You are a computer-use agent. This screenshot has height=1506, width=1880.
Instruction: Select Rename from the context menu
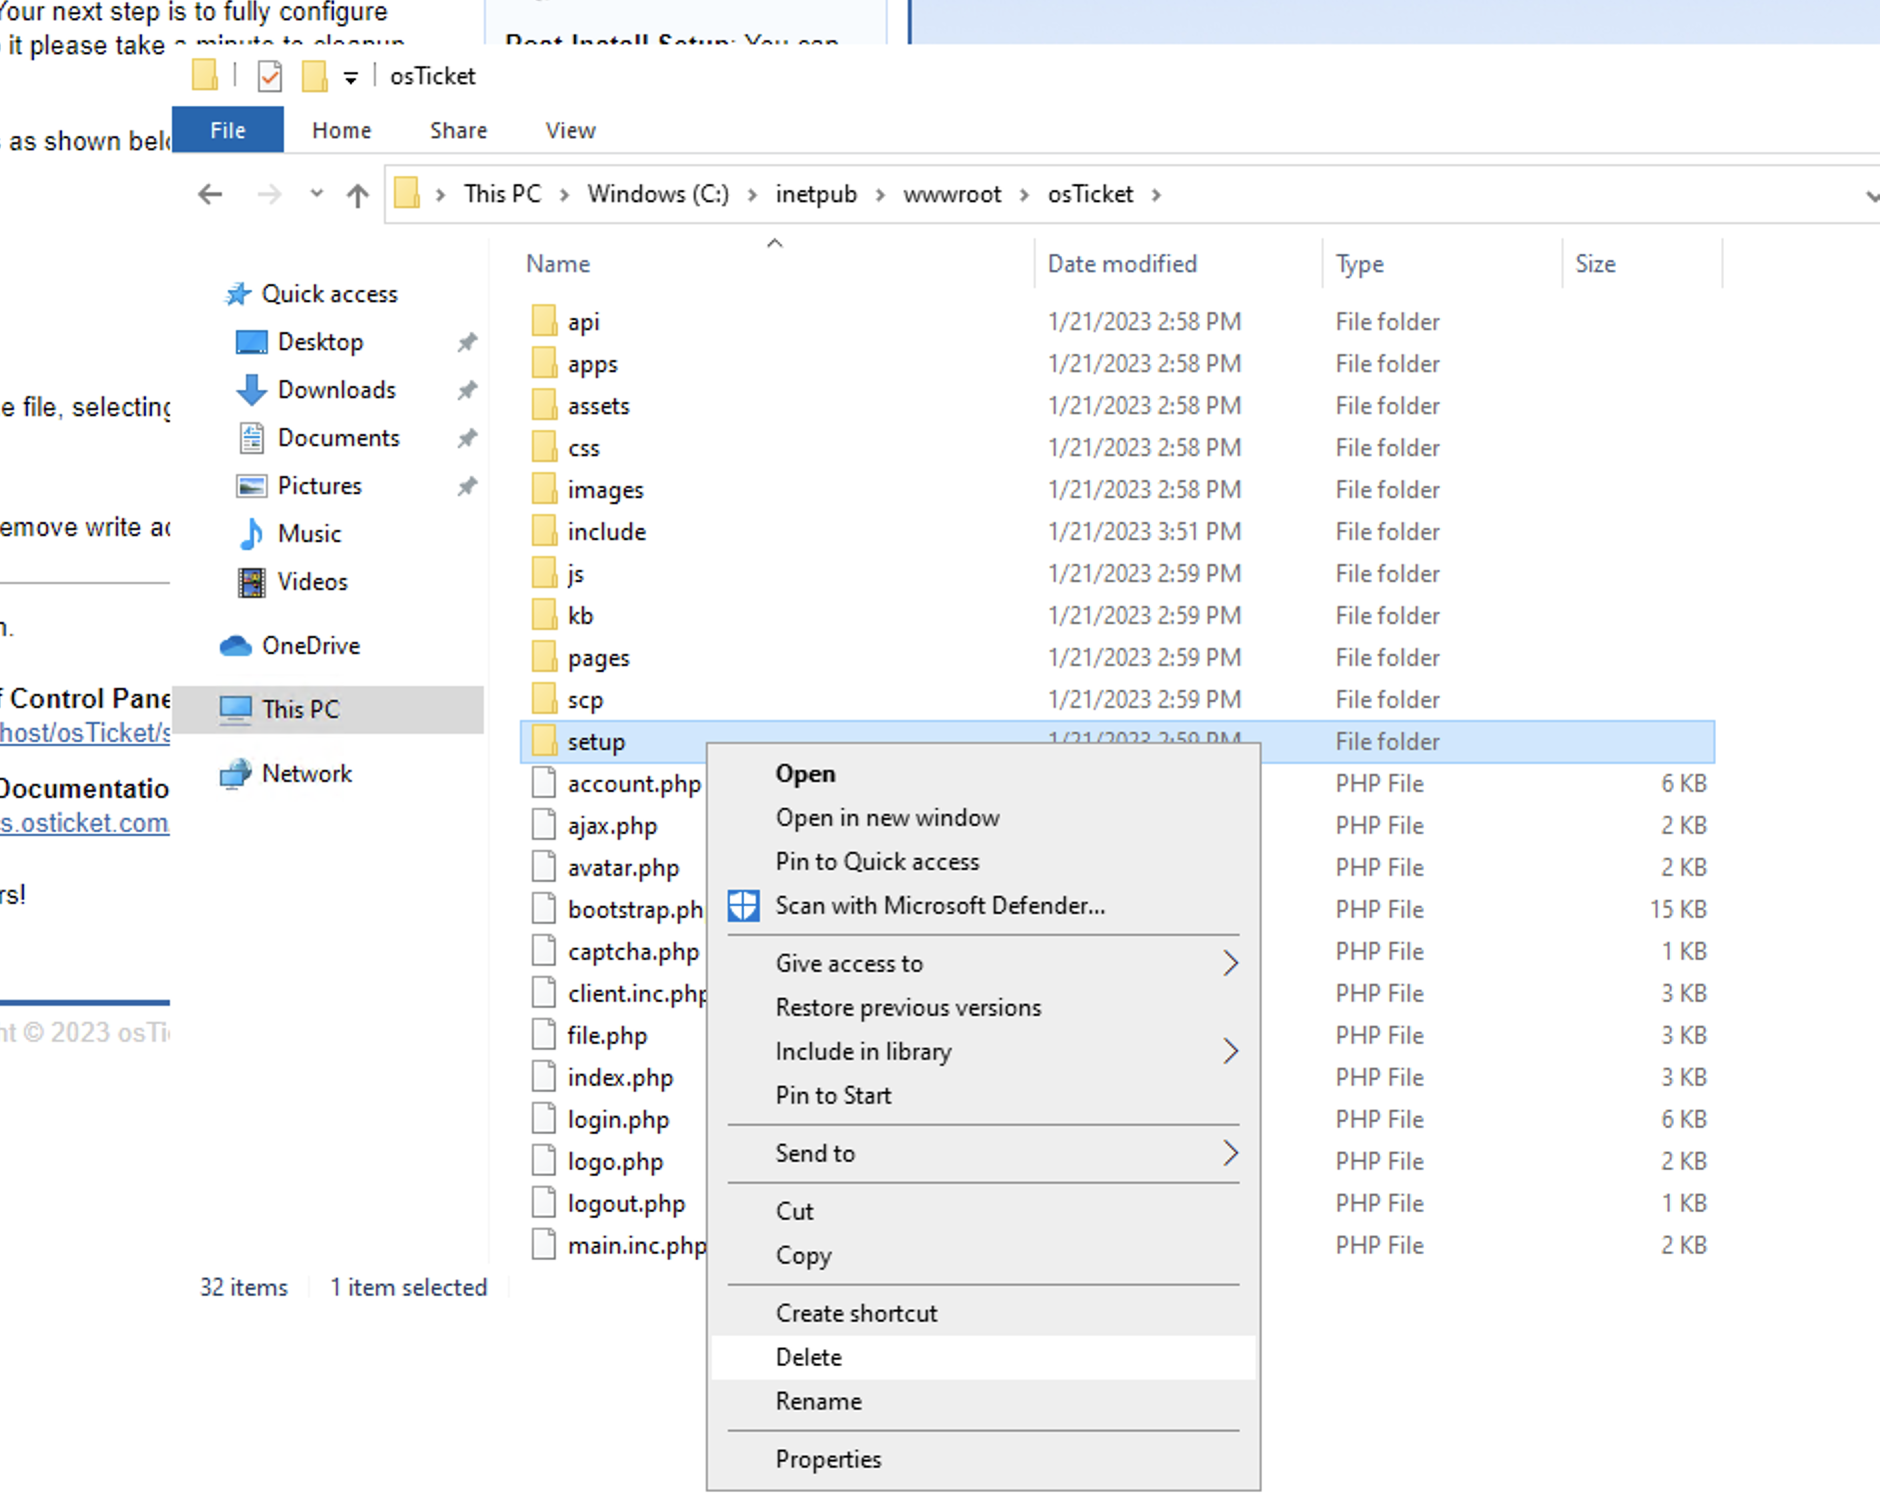(x=818, y=1401)
